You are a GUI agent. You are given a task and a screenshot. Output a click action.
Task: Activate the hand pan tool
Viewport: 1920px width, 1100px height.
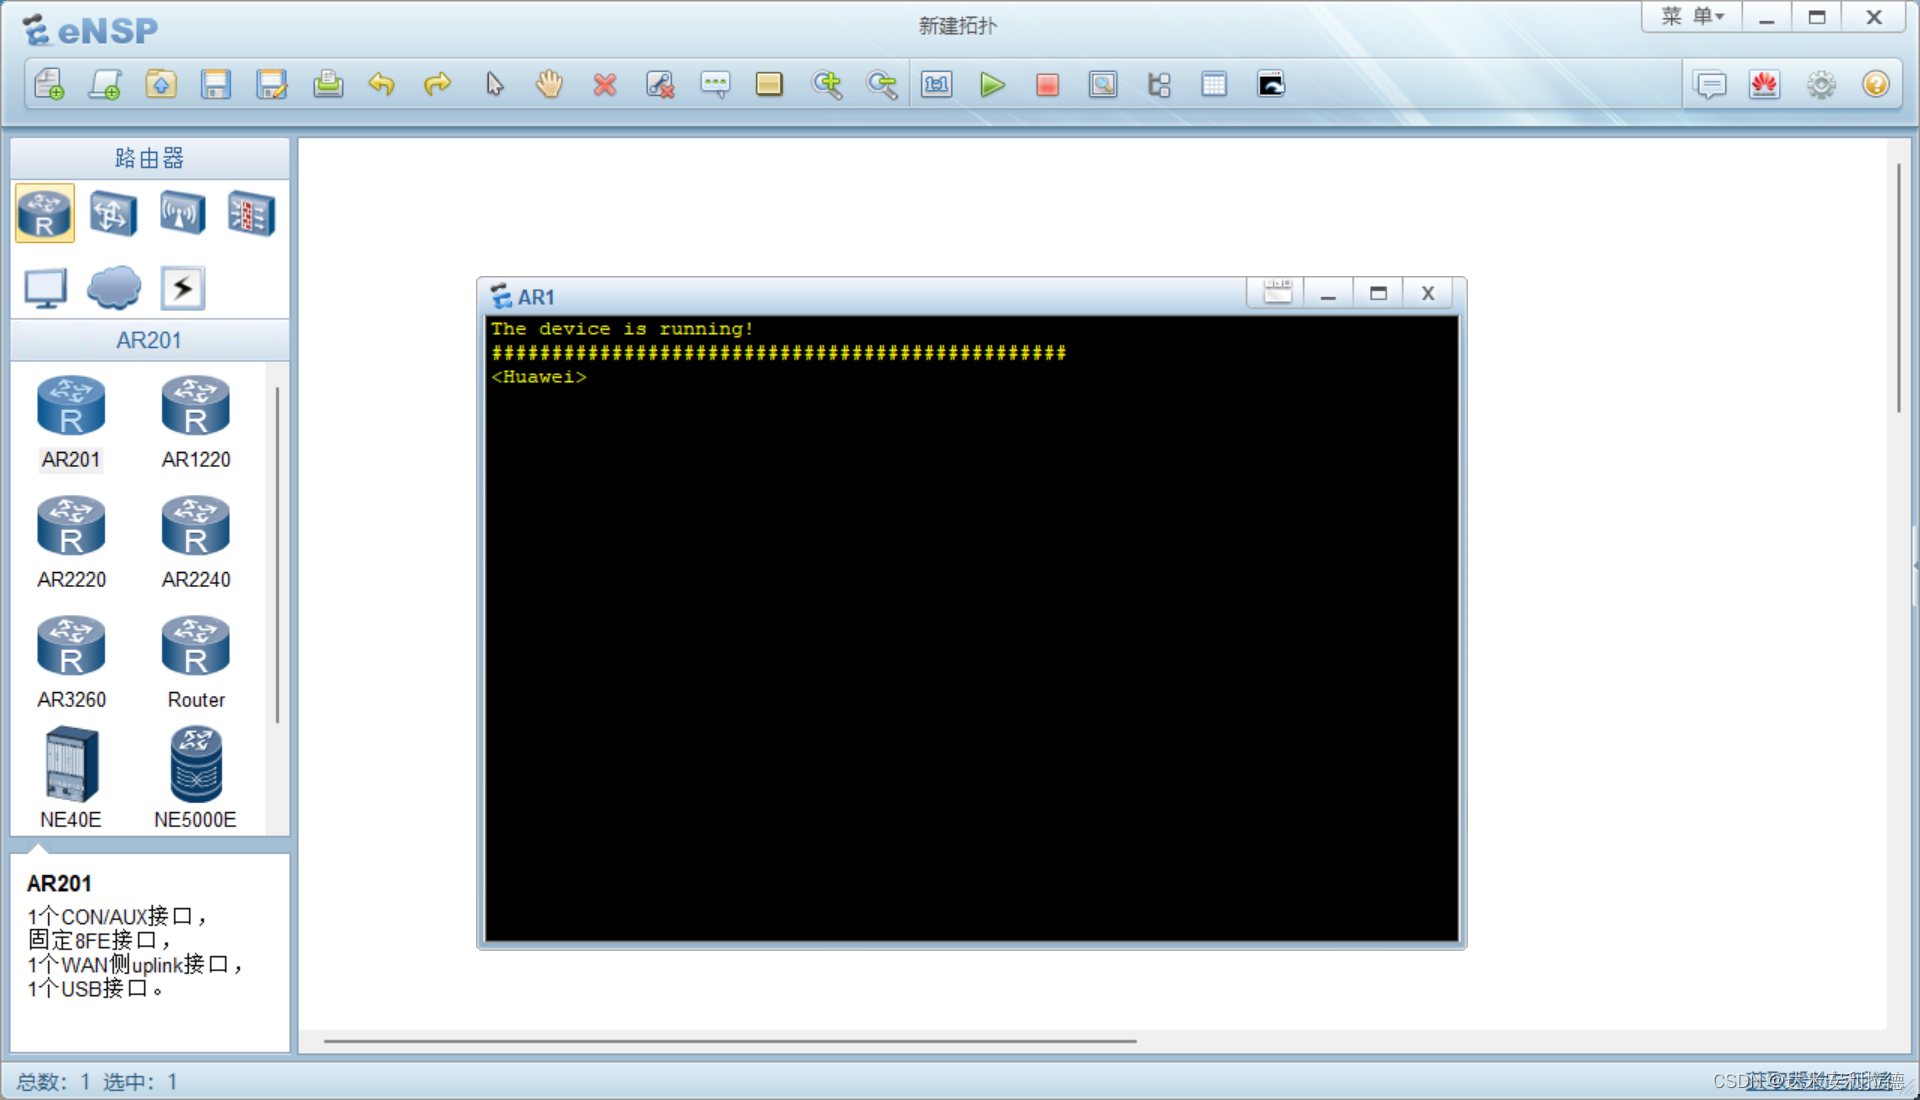pos(549,85)
